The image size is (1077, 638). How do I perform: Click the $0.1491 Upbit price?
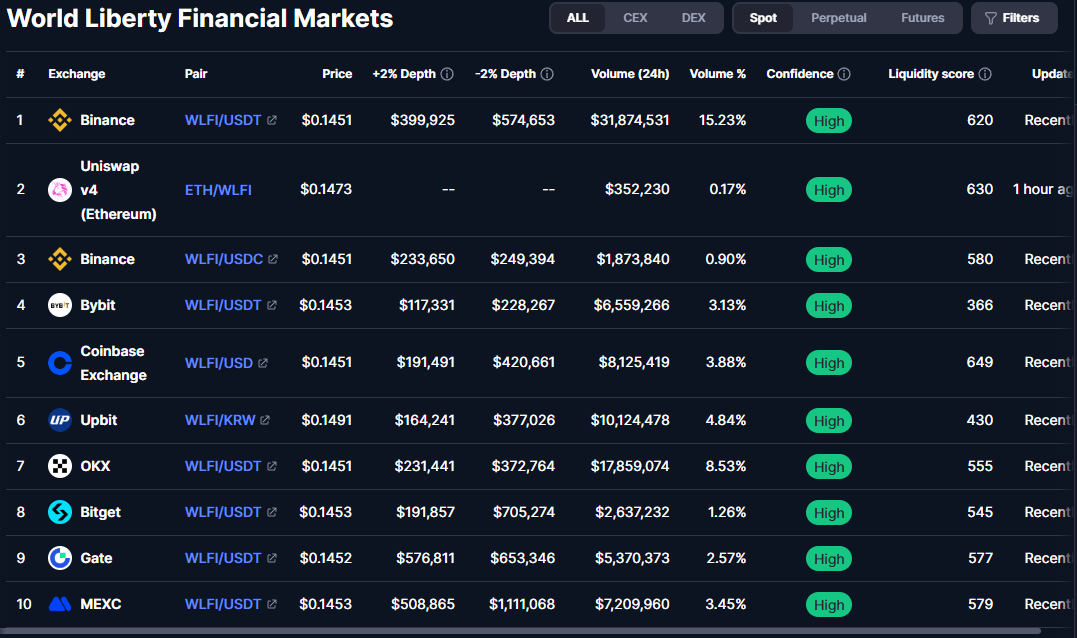click(326, 420)
